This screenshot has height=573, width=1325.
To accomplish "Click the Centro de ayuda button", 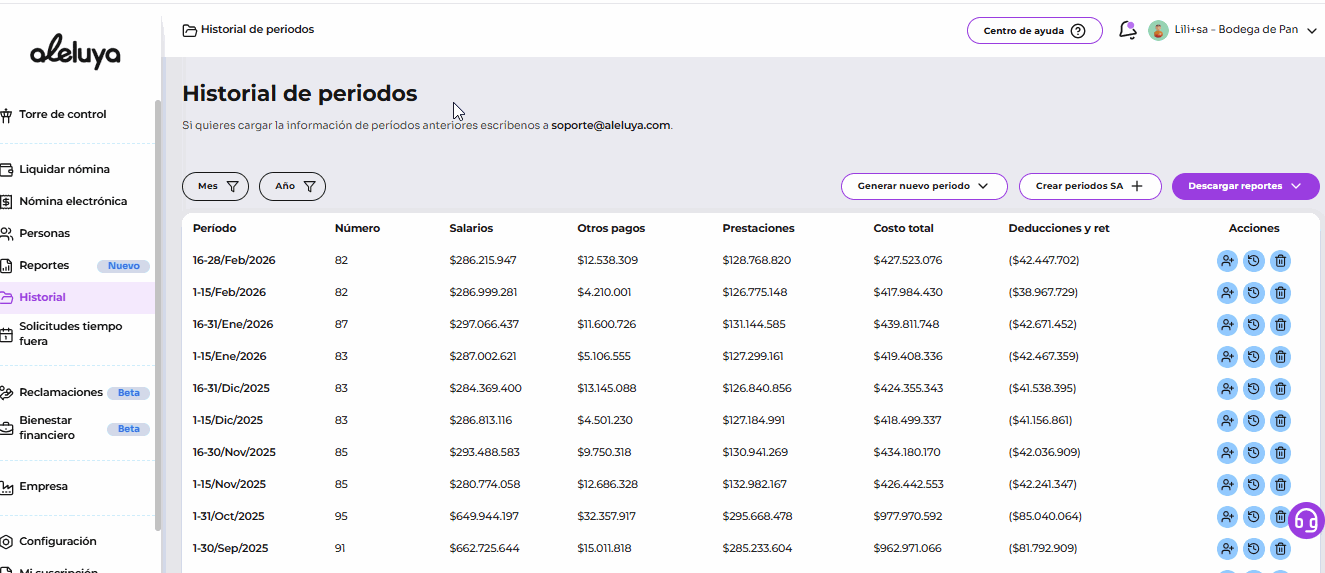I will [x=1034, y=30].
